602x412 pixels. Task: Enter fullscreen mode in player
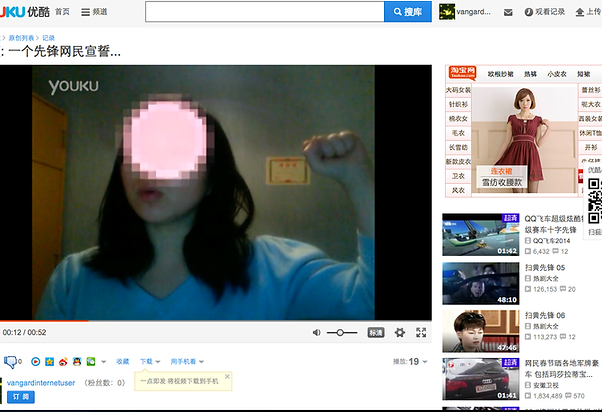pos(421,333)
